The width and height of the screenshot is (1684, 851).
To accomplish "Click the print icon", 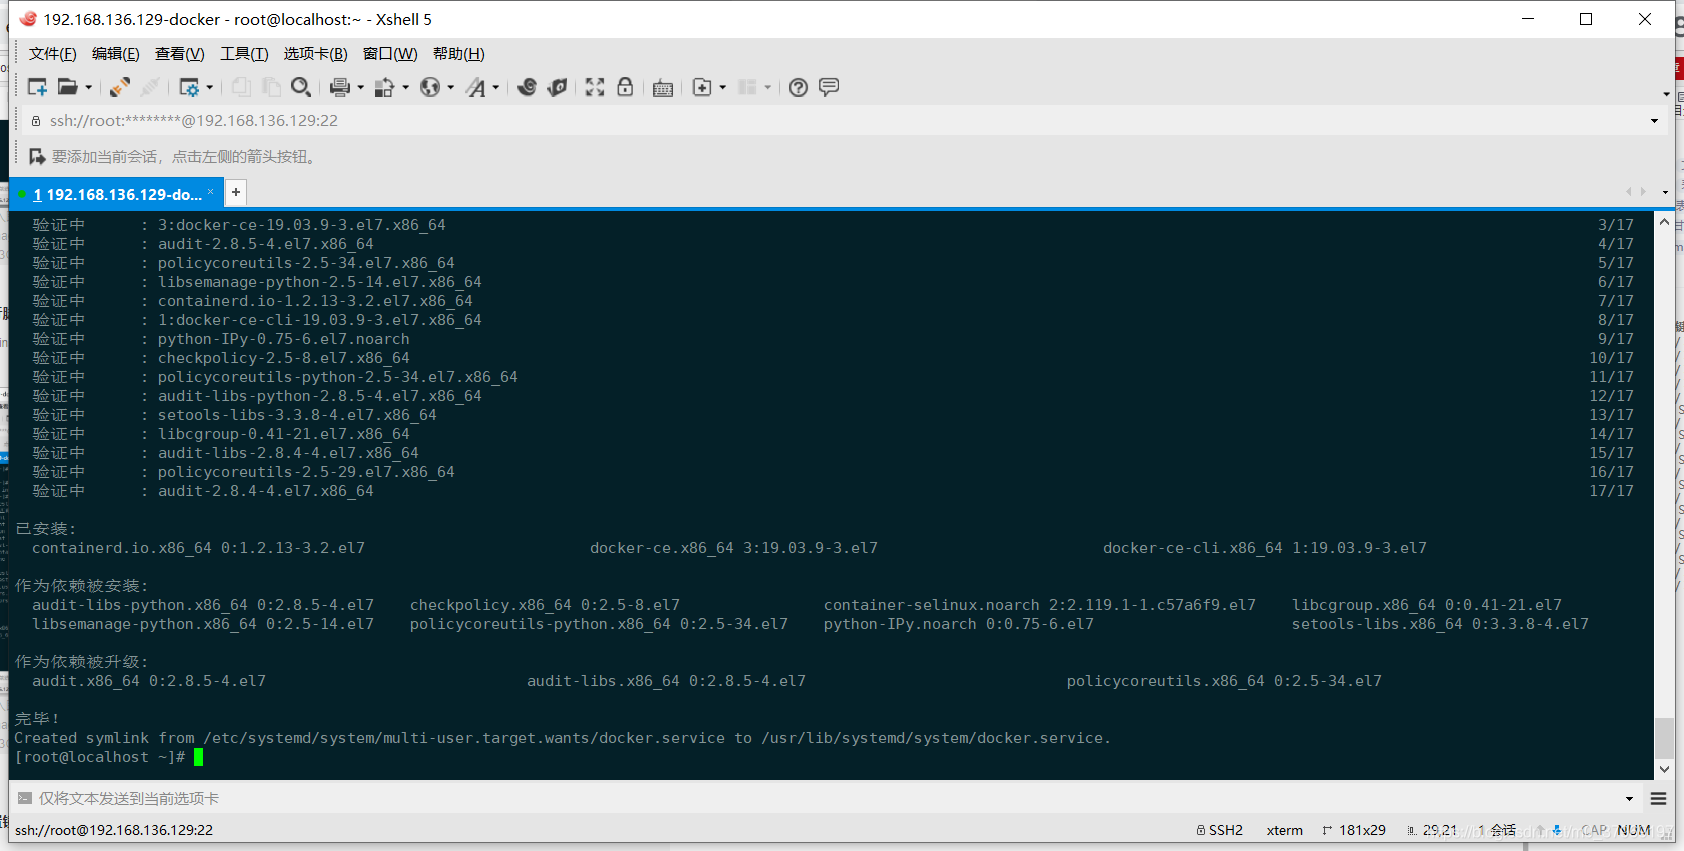I will point(340,87).
